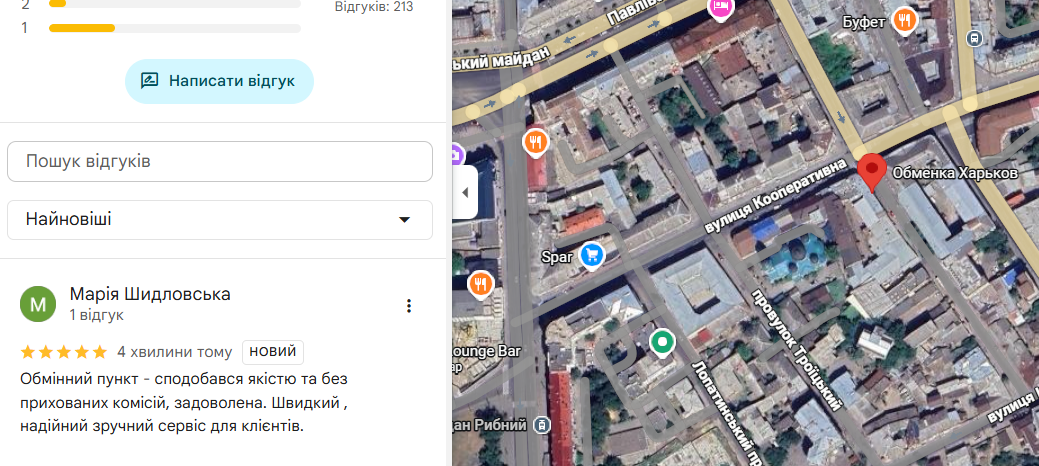The width and height of the screenshot is (1039, 466).
Task: Open the Буфет restaurant marker
Action: tap(904, 20)
